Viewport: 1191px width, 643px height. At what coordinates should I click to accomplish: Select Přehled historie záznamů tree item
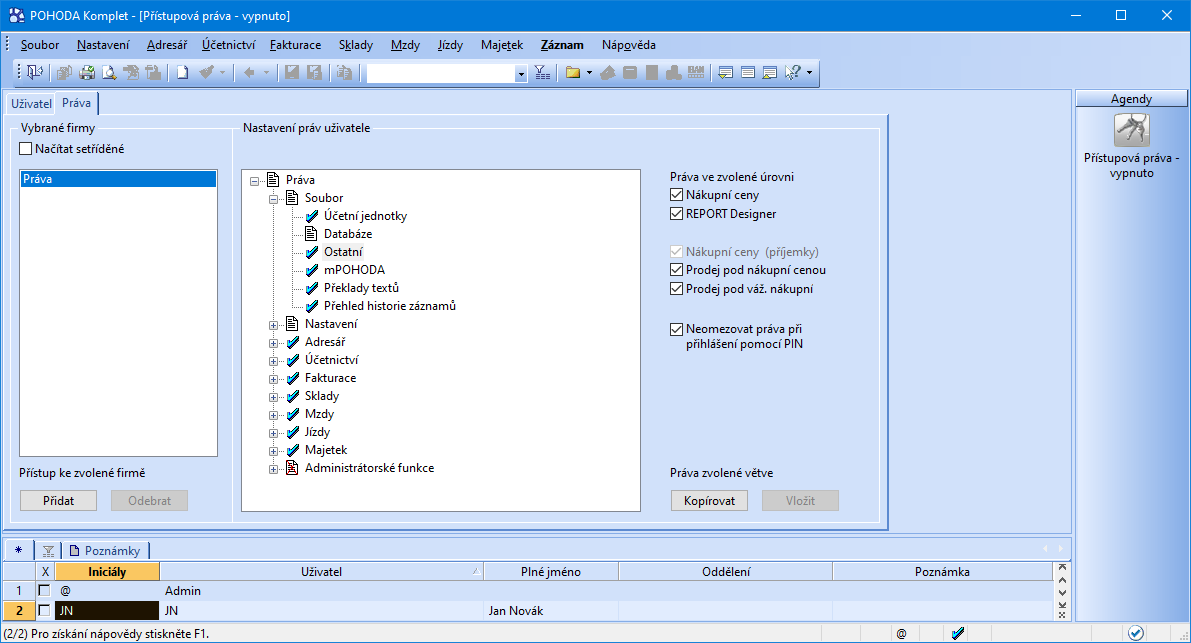tap(390, 306)
